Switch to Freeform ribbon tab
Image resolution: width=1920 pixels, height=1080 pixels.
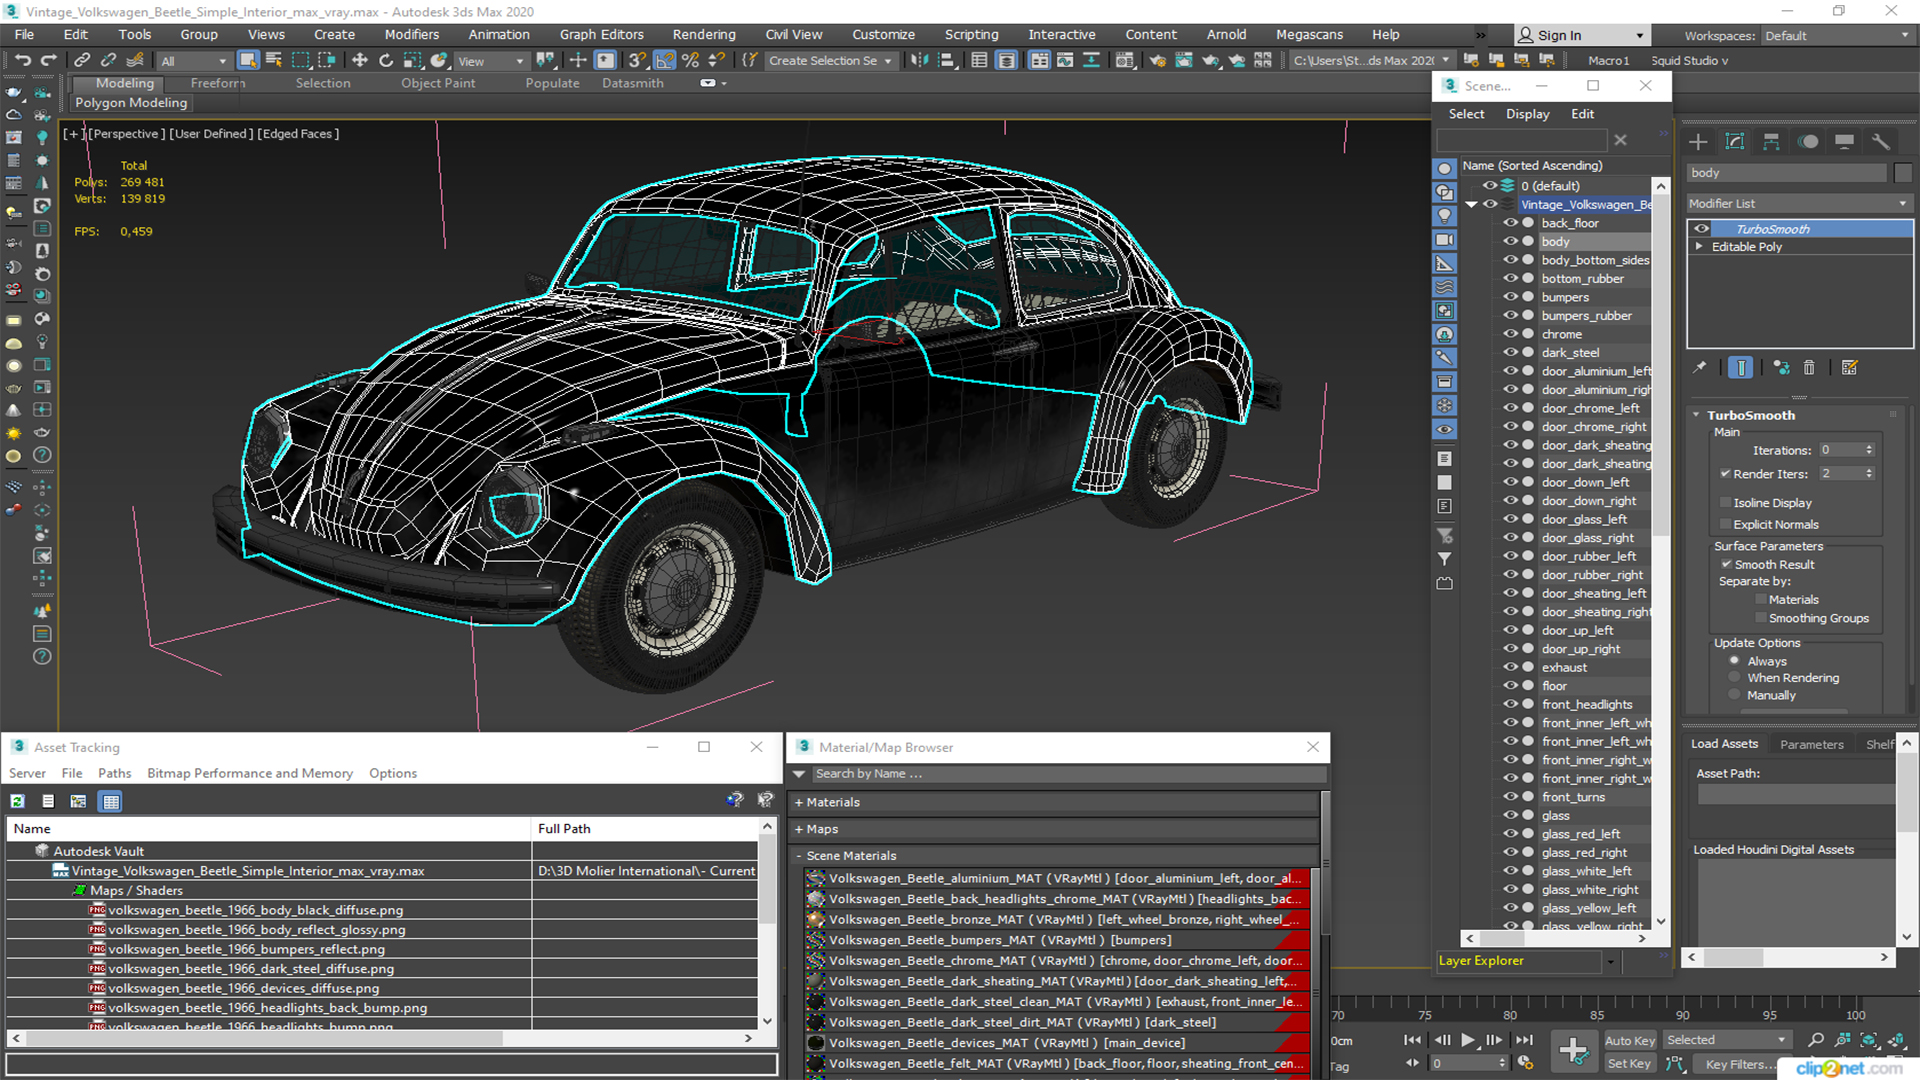tap(217, 84)
